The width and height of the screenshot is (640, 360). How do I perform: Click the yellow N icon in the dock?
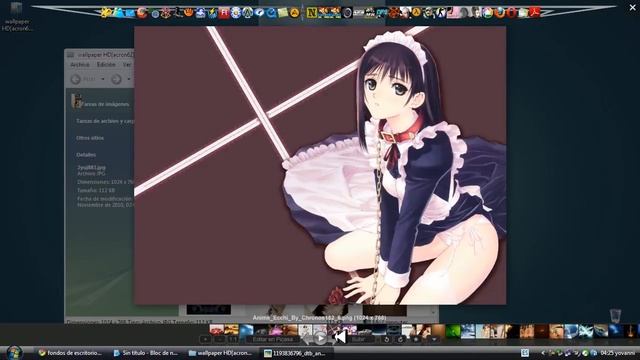click(311, 13)
